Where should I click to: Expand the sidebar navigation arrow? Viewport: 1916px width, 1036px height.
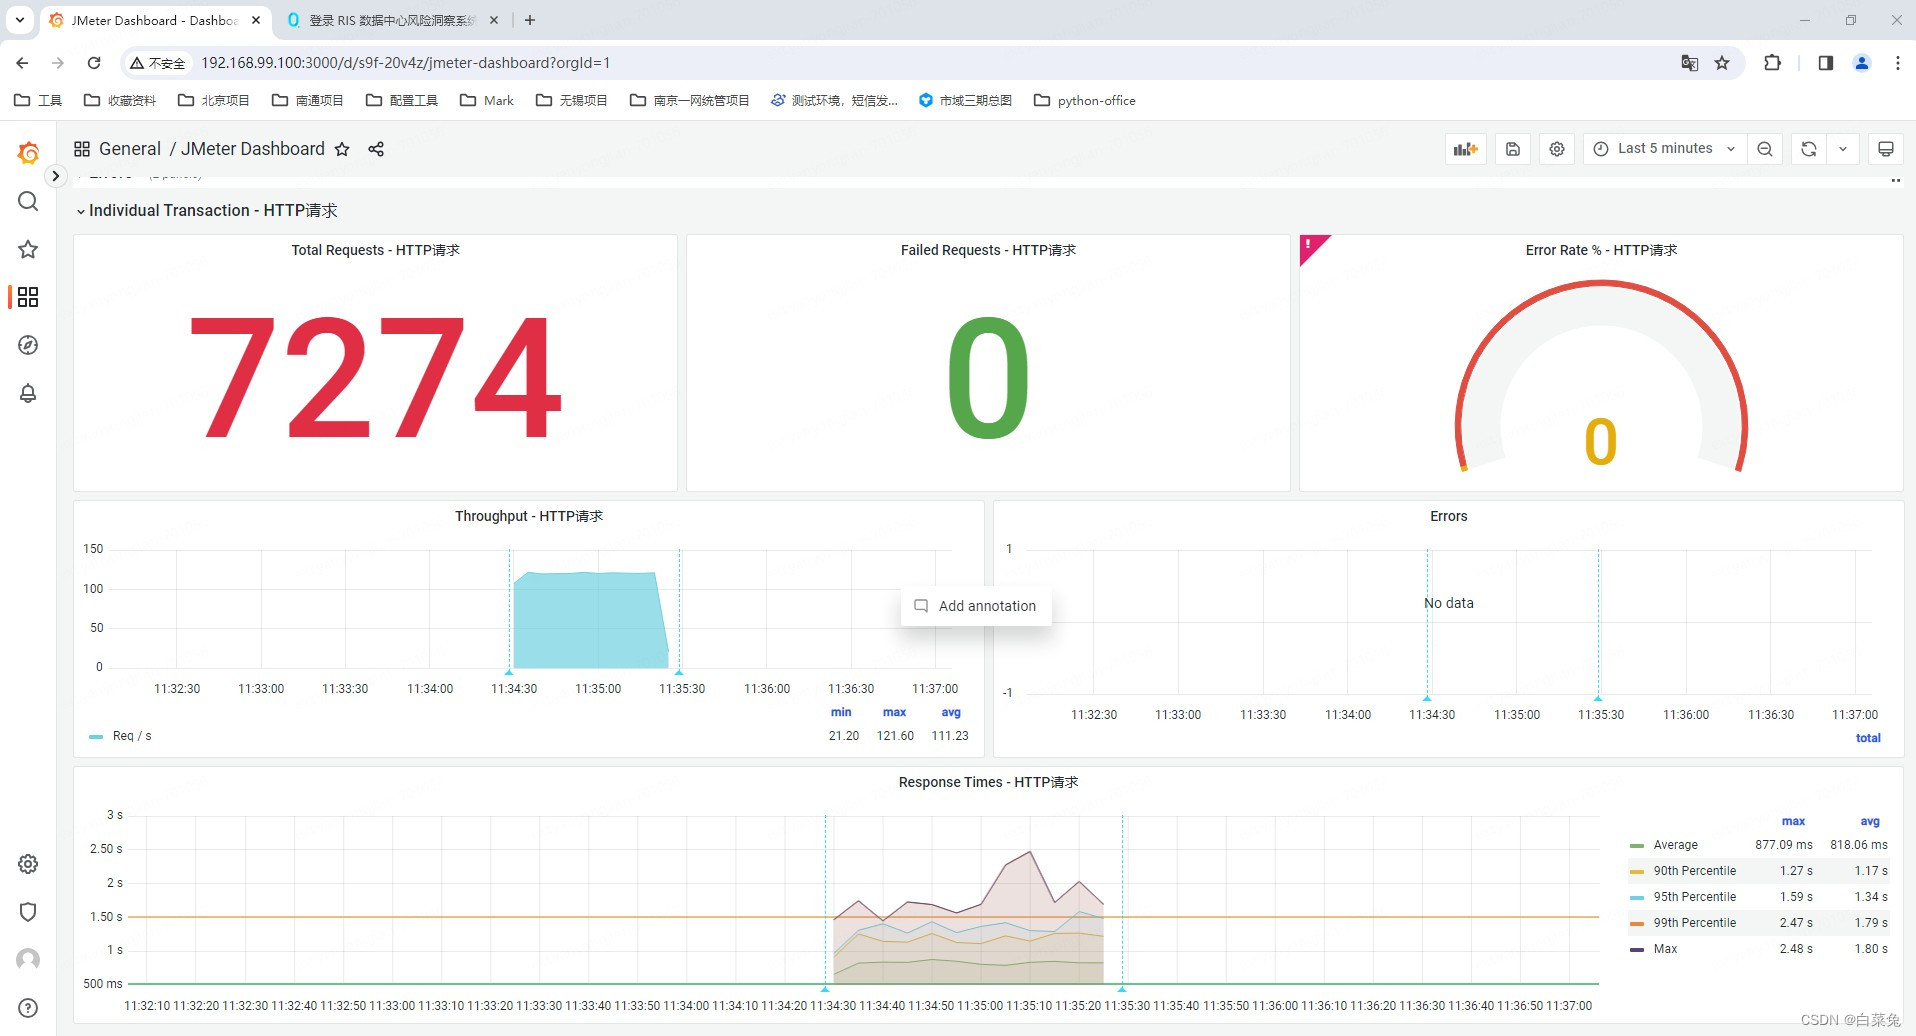click(x=56, y=176)
